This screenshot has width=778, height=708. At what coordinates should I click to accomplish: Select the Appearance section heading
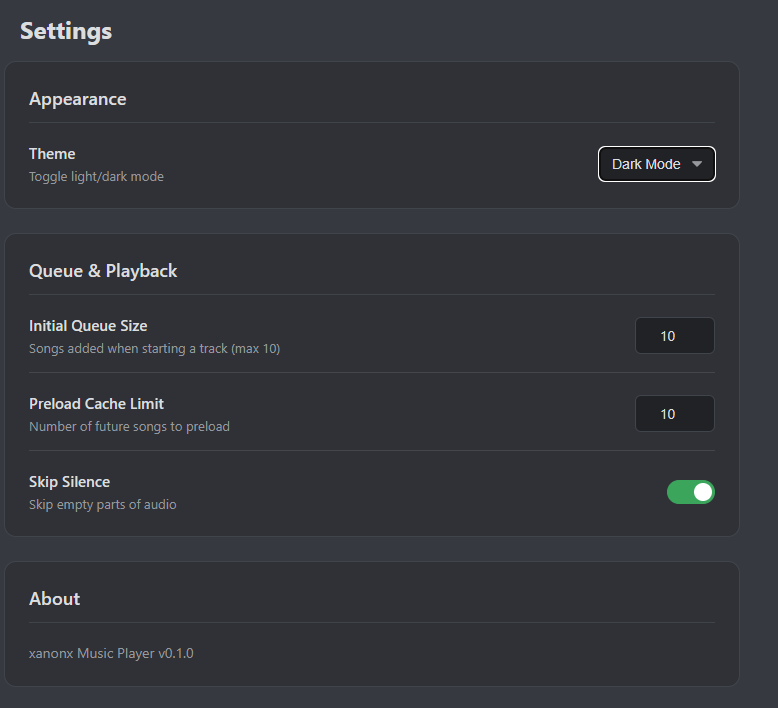pos(77,99)
